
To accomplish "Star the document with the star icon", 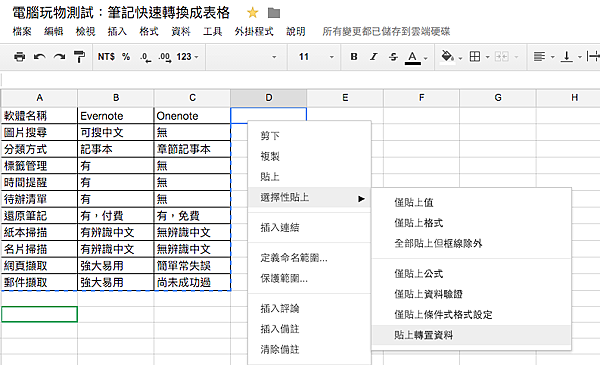I will (x=253, y=13).
